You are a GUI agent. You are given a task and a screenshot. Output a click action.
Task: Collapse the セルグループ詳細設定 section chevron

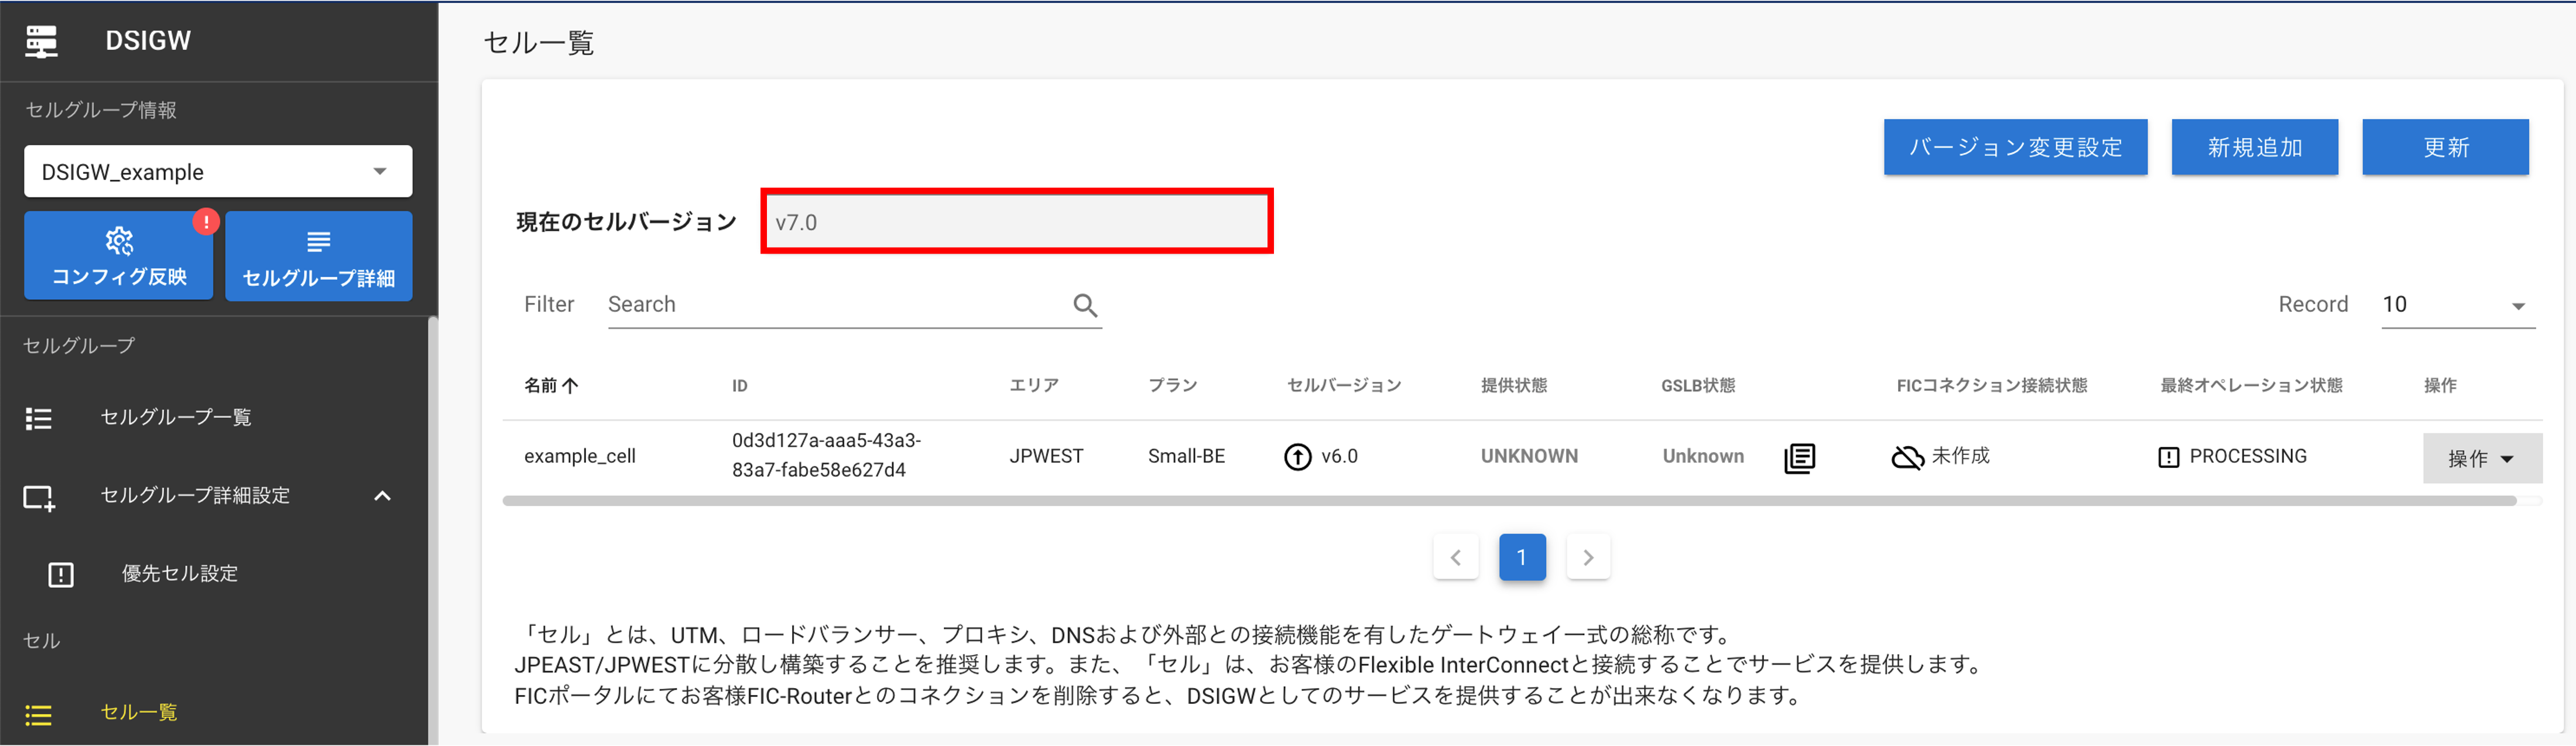(x=382, y=496)
